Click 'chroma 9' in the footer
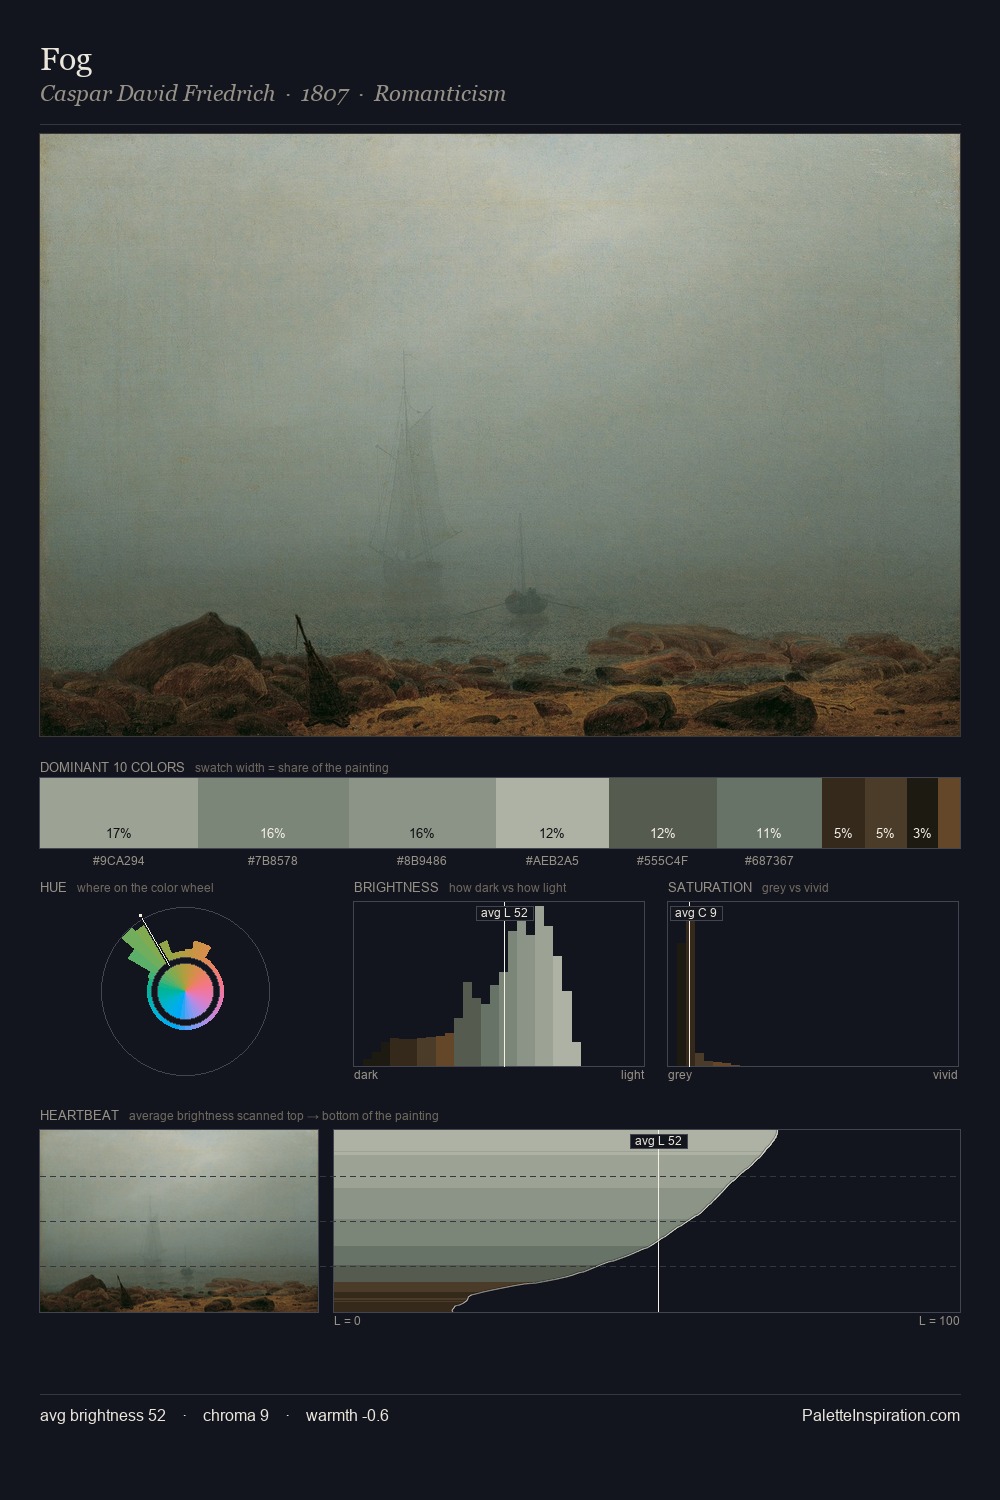This screenshot has height=1500, width=1000. [x=236, y=1415]
